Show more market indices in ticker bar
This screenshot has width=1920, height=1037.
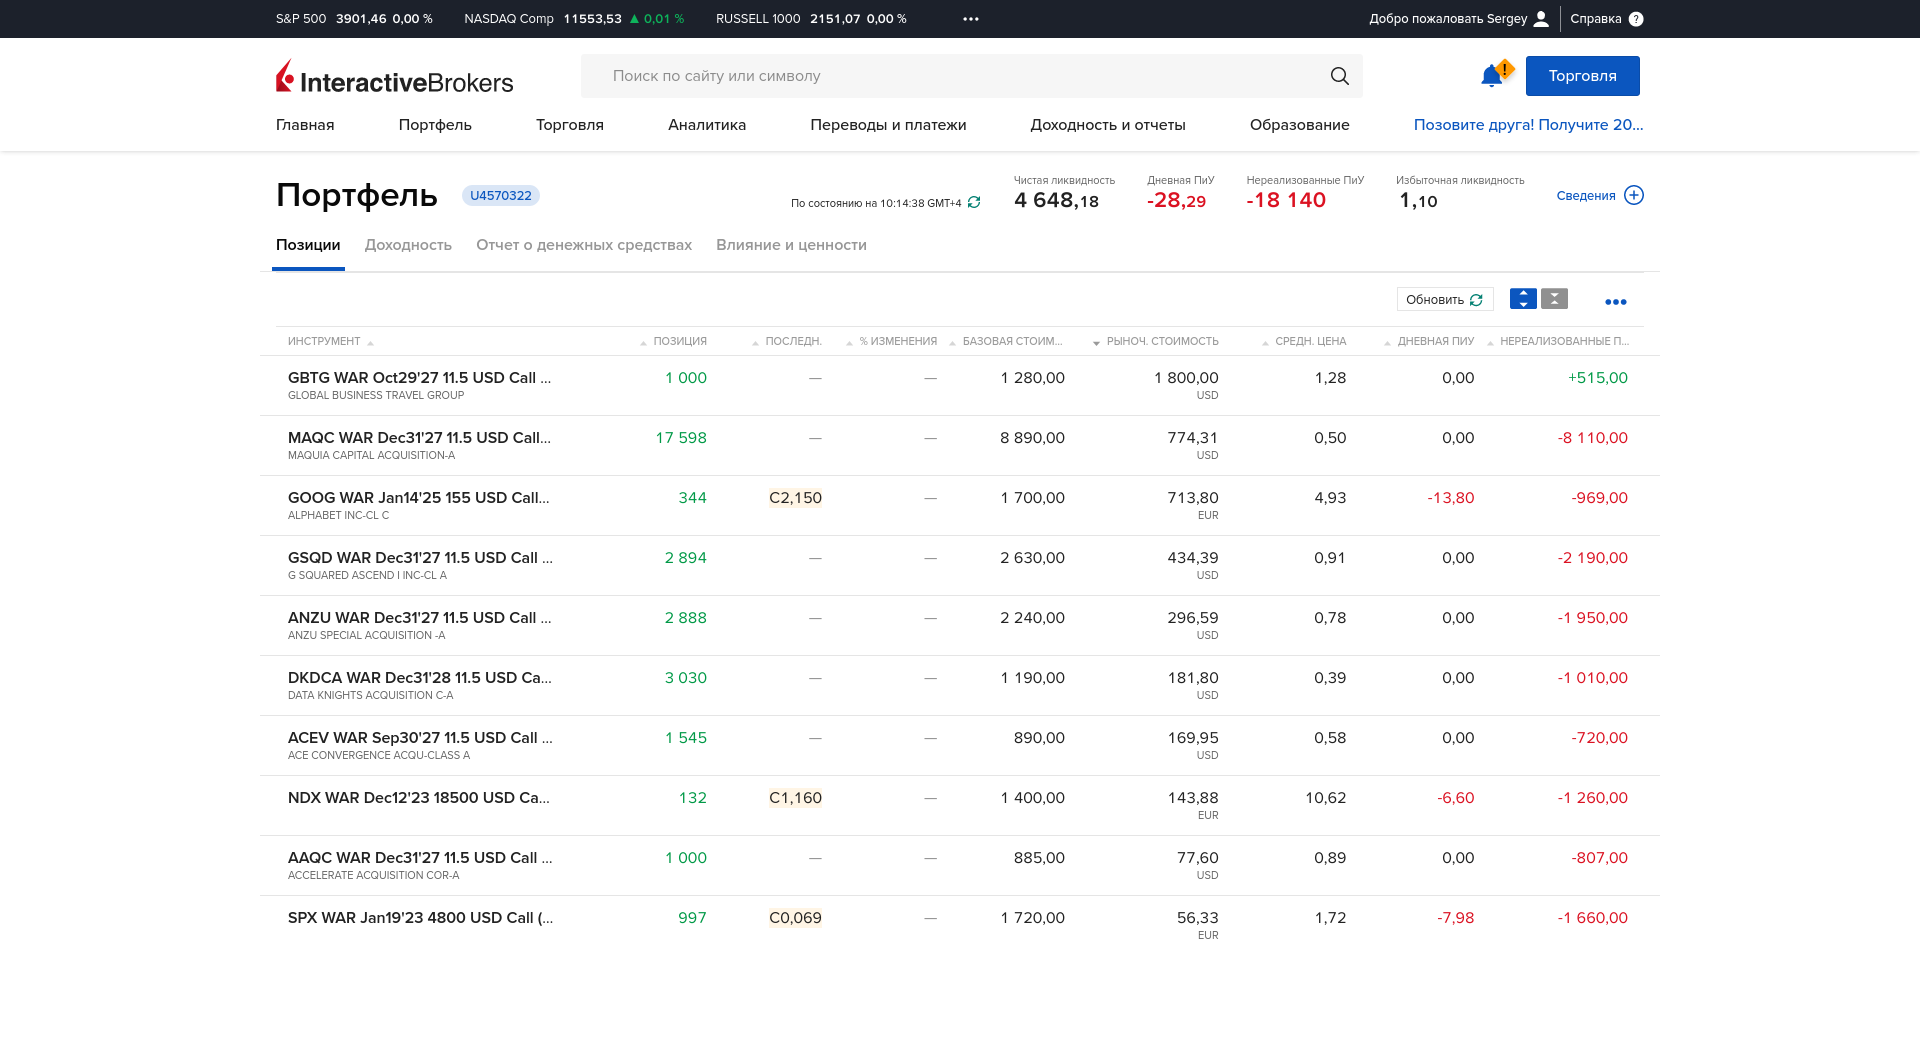click(x=970, y=19)
